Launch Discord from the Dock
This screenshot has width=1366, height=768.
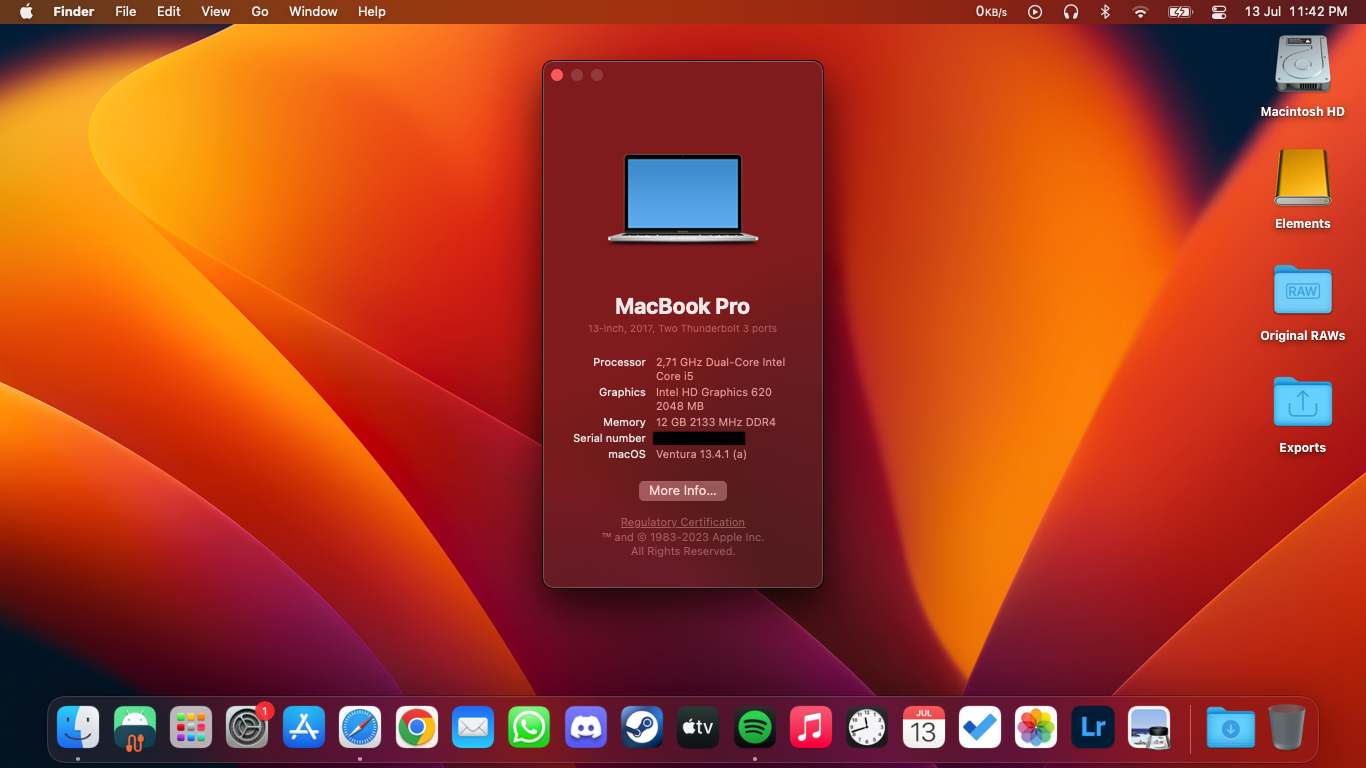pos(586,727)
